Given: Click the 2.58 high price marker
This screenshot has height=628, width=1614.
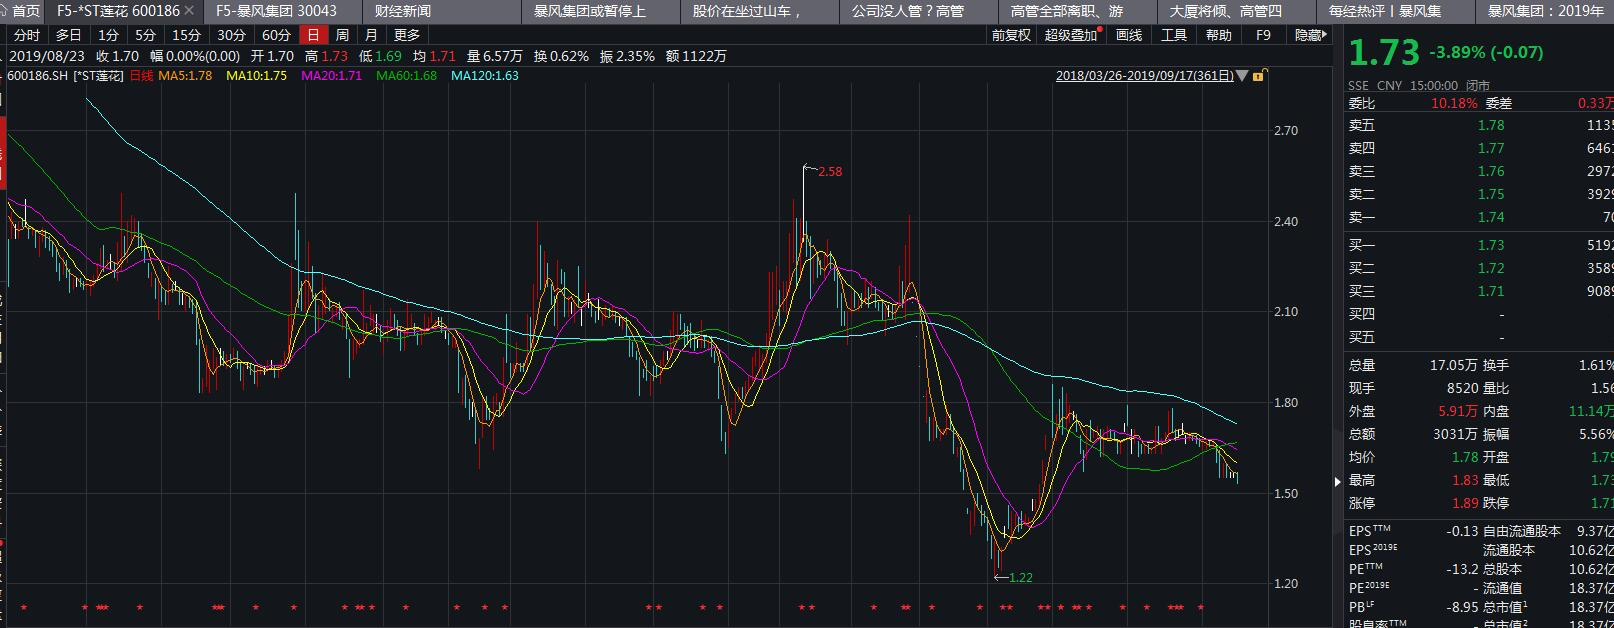Looking at the screenshot, I should [x=829, y=172].
